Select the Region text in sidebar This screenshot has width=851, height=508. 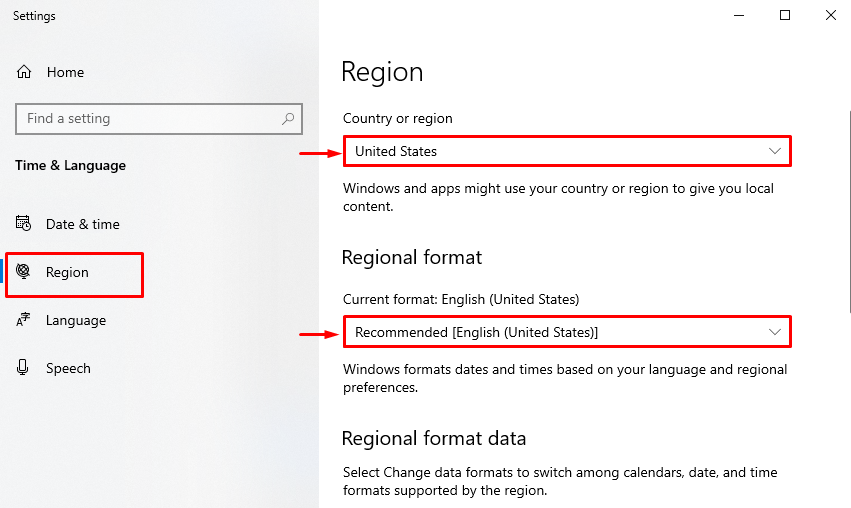[67, 272]
